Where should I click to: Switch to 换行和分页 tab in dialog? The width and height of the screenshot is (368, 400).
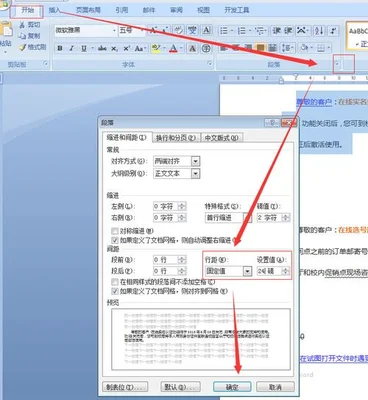tap(177, 138)
